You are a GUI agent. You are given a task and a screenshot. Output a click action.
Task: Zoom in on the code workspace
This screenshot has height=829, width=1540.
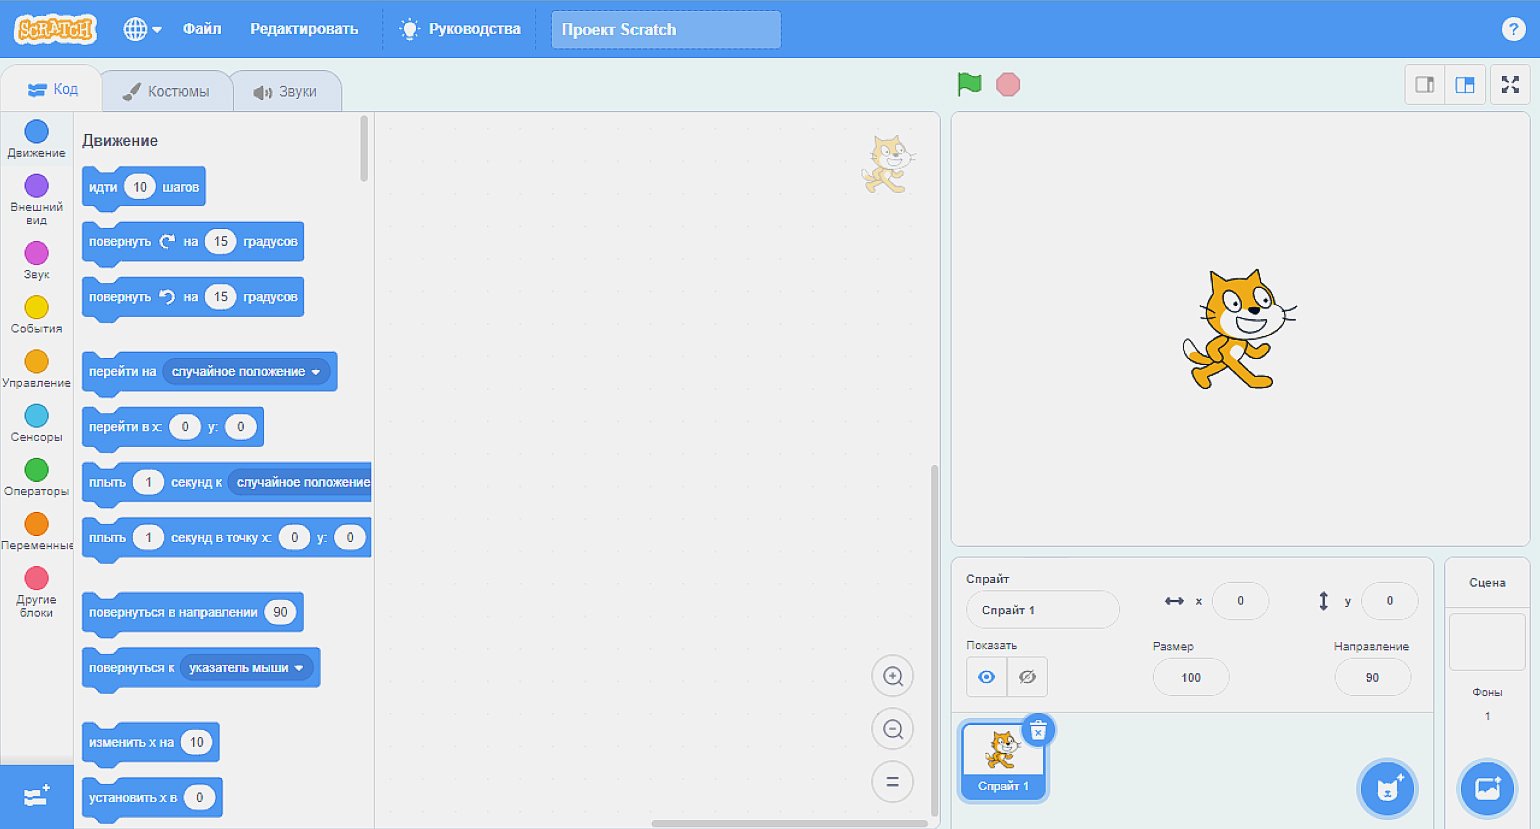(x=892, y=677)
